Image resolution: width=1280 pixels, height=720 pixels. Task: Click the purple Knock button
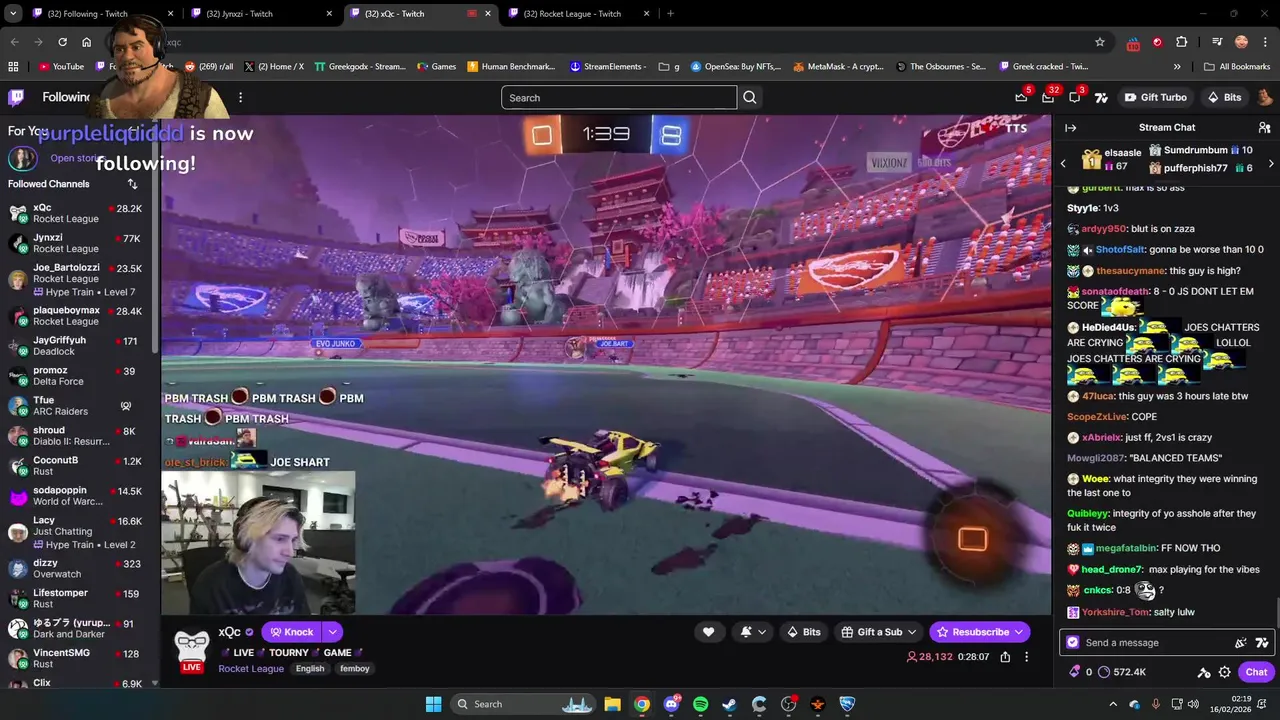pyautogui.click(x=291, y=632)
